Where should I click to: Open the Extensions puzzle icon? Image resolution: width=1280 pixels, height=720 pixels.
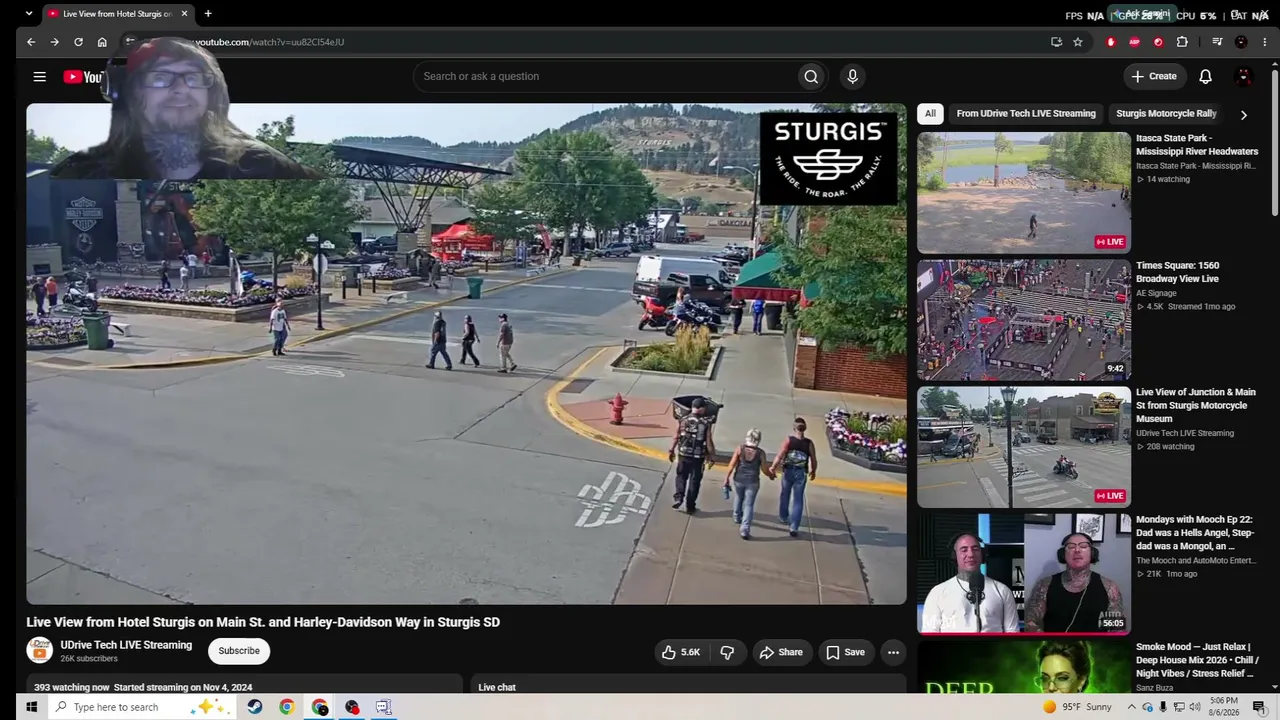click(x=1182, y=42)
